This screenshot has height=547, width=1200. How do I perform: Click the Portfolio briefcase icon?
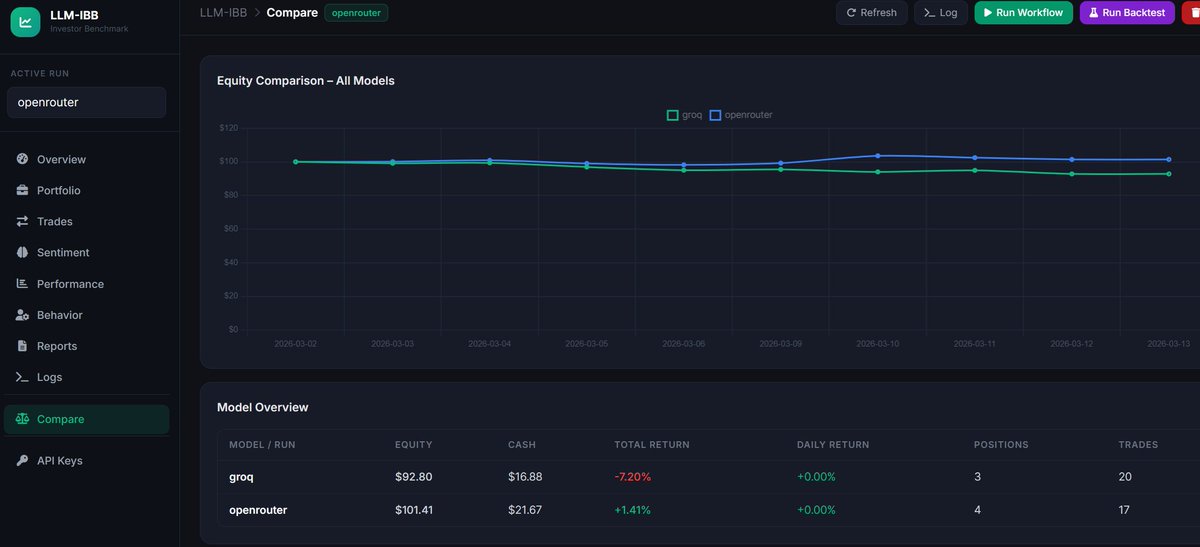[x=22, y=190]
